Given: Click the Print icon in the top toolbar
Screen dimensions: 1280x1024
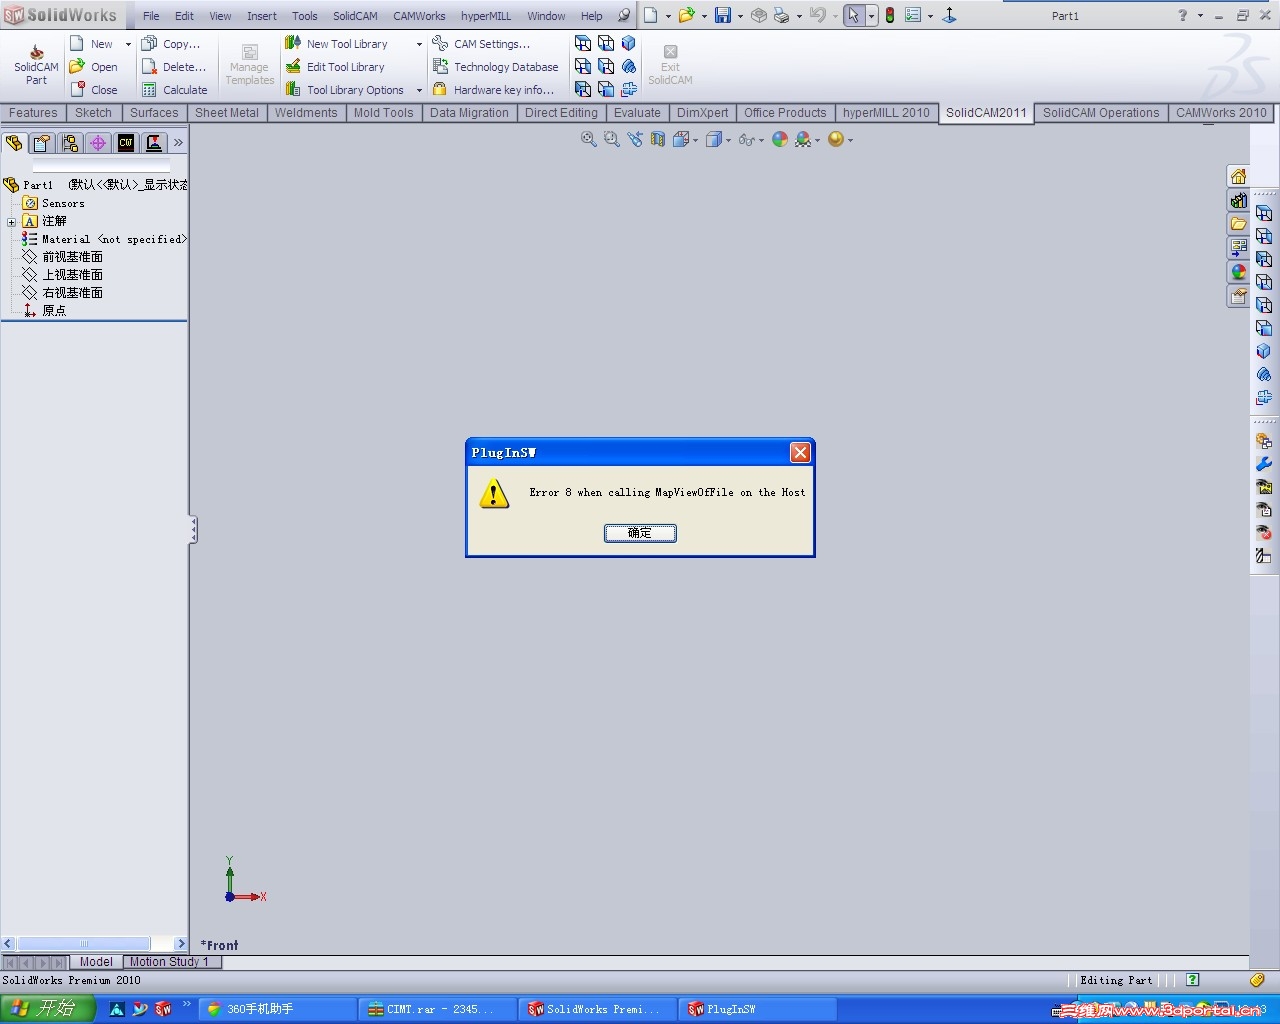Looking at the screenshot, I should click(782, 16).
